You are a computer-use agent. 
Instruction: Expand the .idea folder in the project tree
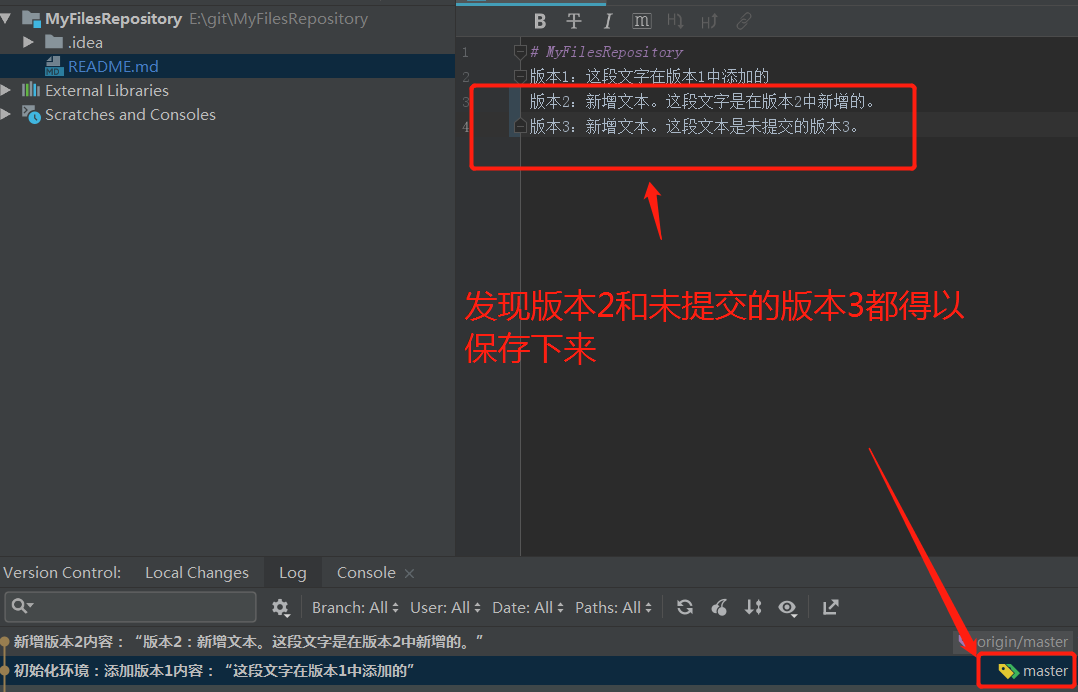click(29, 42)
